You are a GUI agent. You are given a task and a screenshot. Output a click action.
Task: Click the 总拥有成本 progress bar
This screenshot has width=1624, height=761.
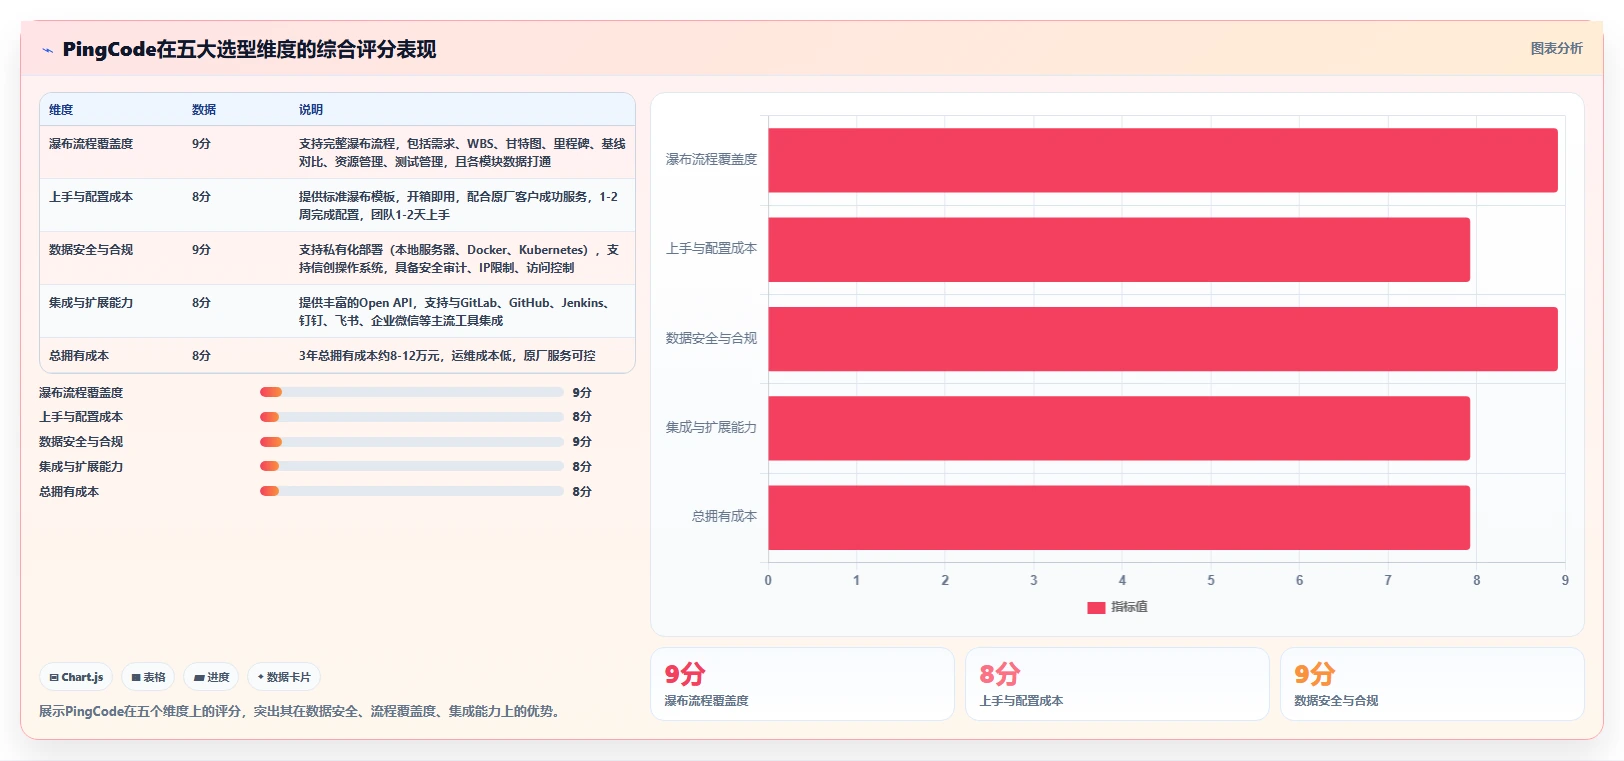point(411,491)
